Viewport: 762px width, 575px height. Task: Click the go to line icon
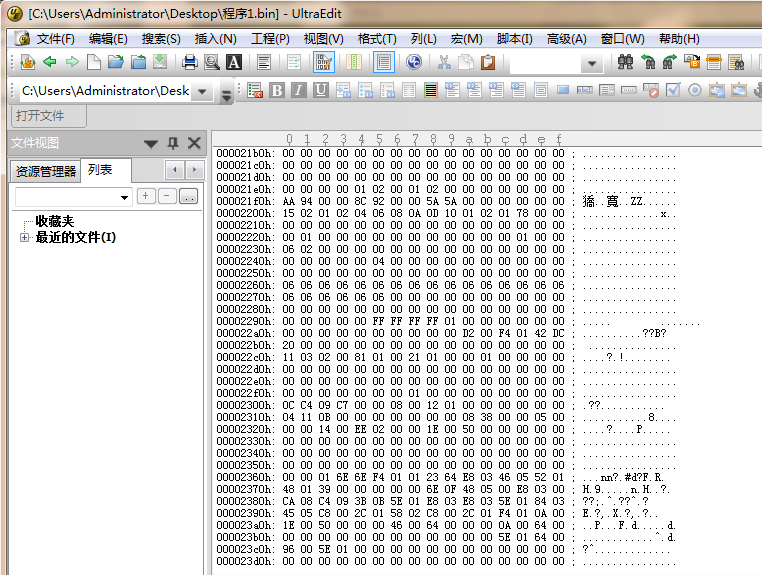point(714,62)
